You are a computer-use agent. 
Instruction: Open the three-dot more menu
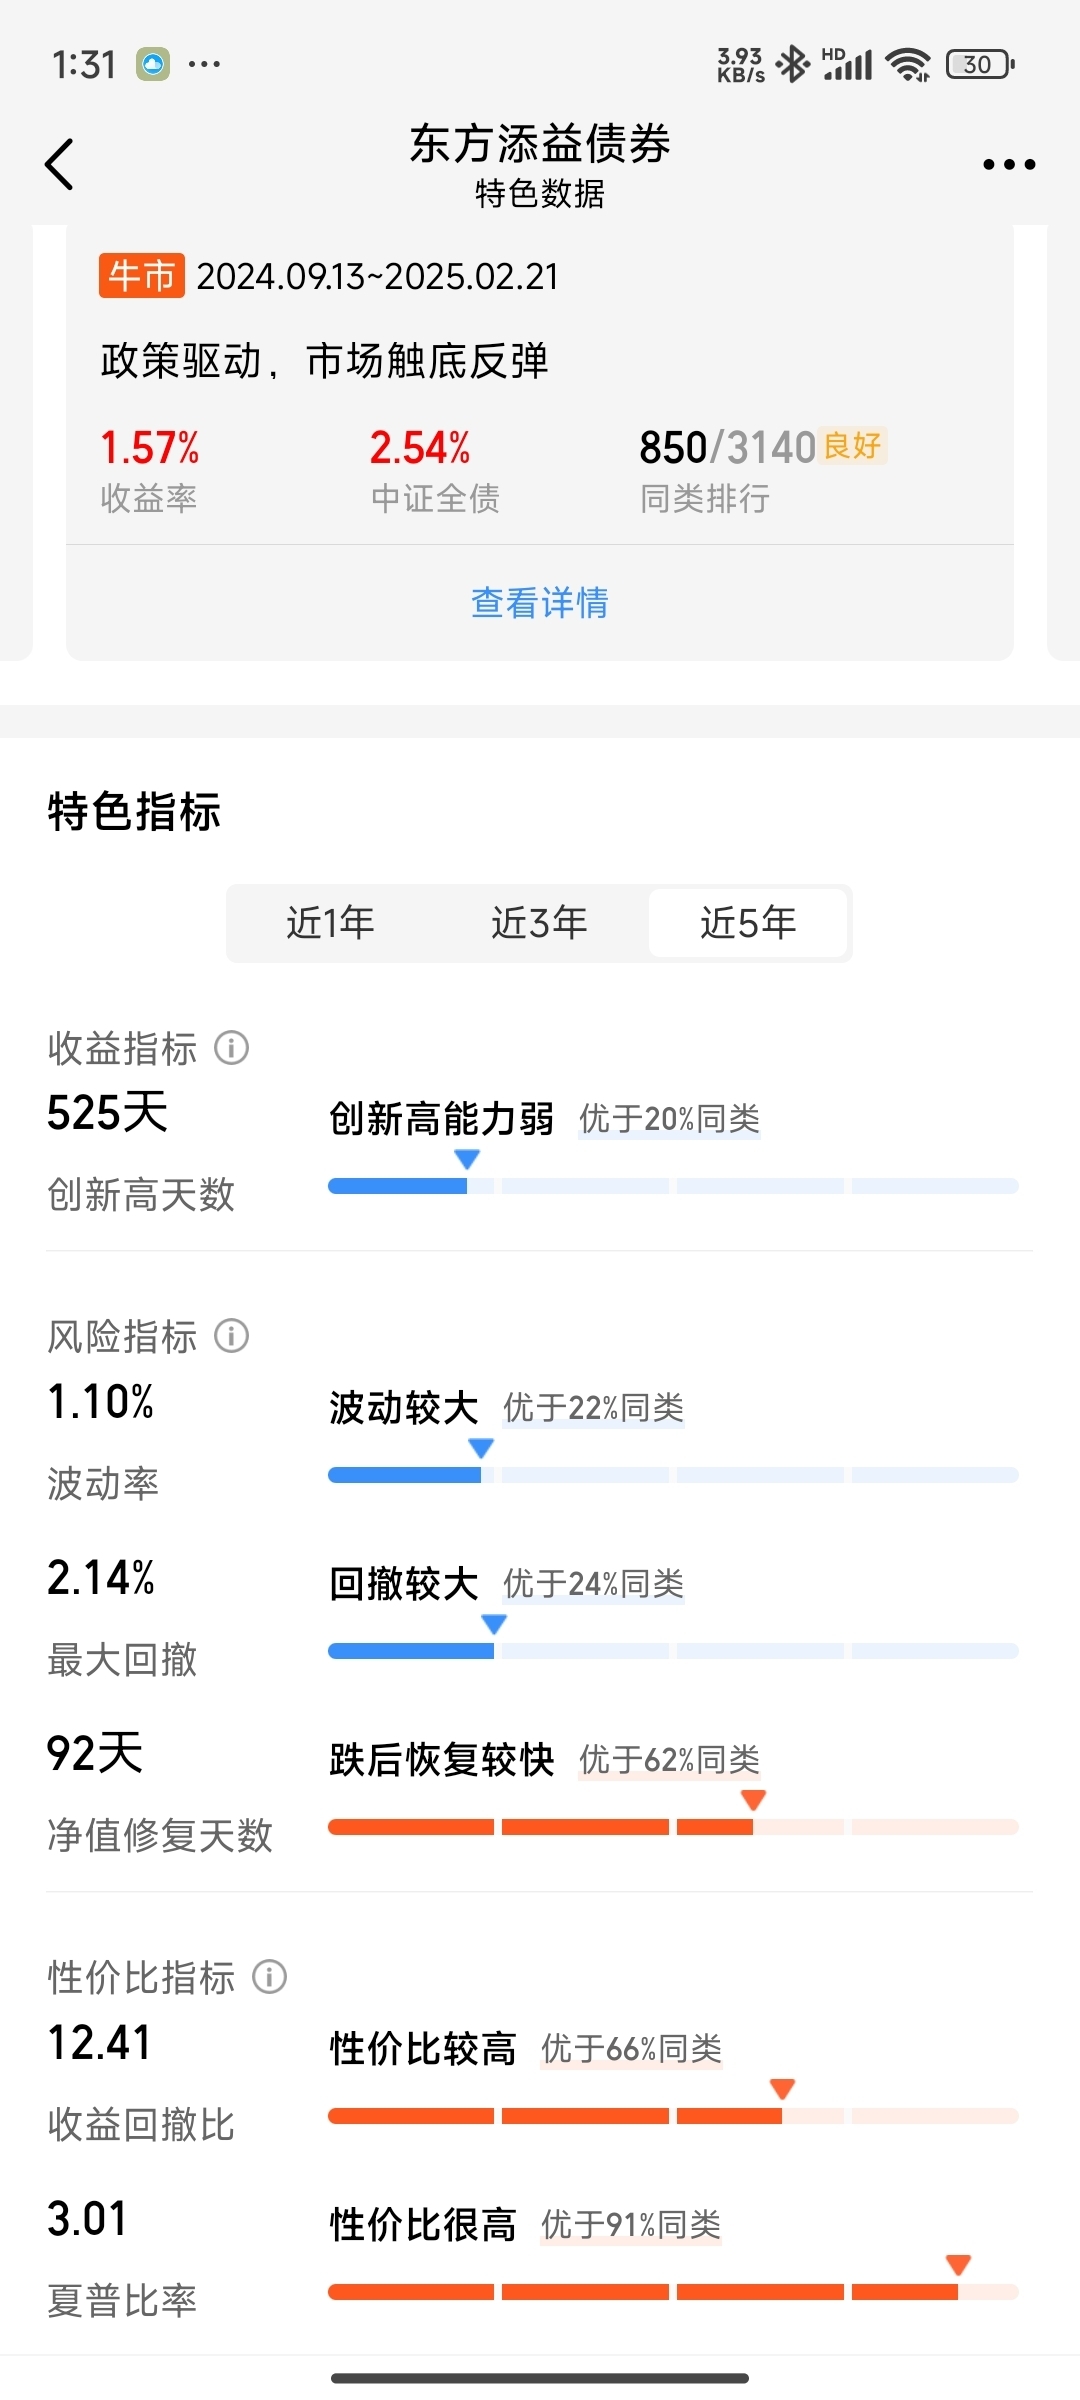(1008, 164)
